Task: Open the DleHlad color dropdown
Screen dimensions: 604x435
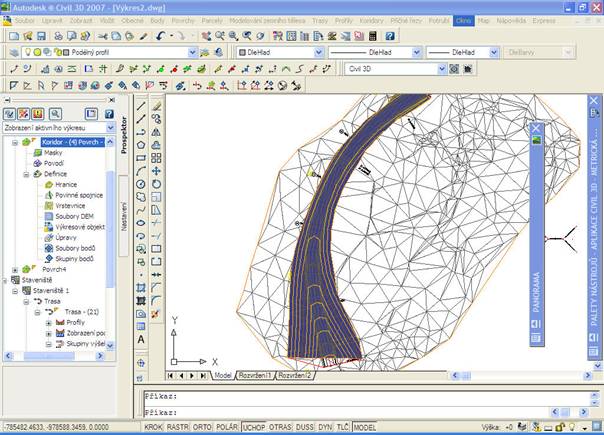Action: pyautogui.click(x=319, y=52)
